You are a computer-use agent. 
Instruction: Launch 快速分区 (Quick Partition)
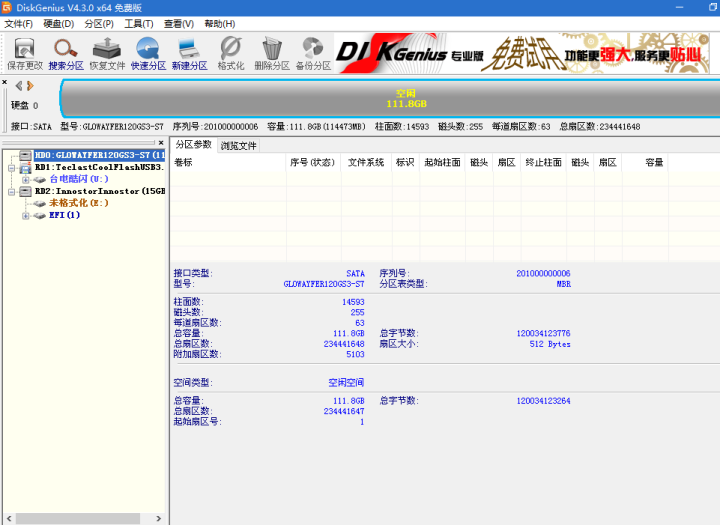coord(148,52)
